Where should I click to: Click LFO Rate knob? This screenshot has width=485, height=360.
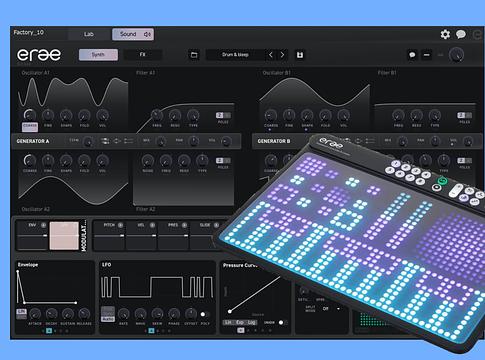point(123,314)
